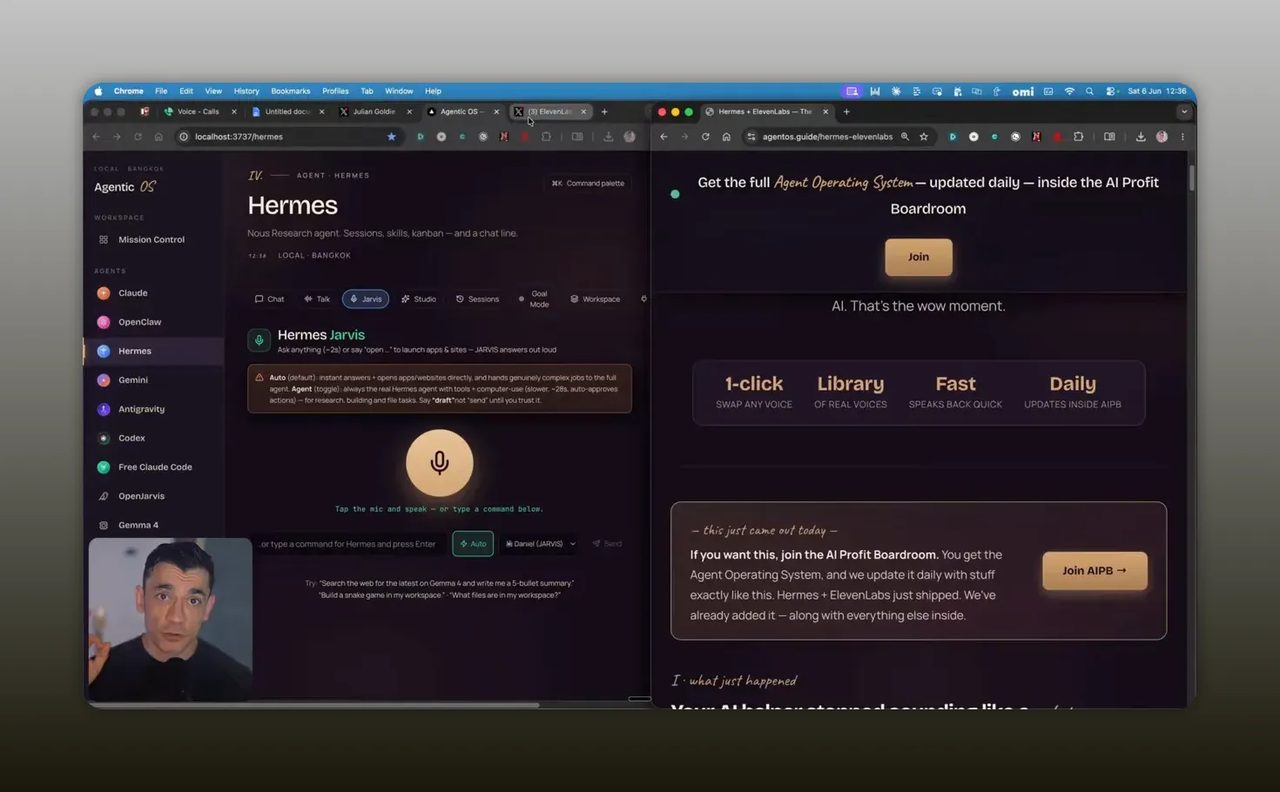Select the Free Claude Code agent

tap(155, 467)
